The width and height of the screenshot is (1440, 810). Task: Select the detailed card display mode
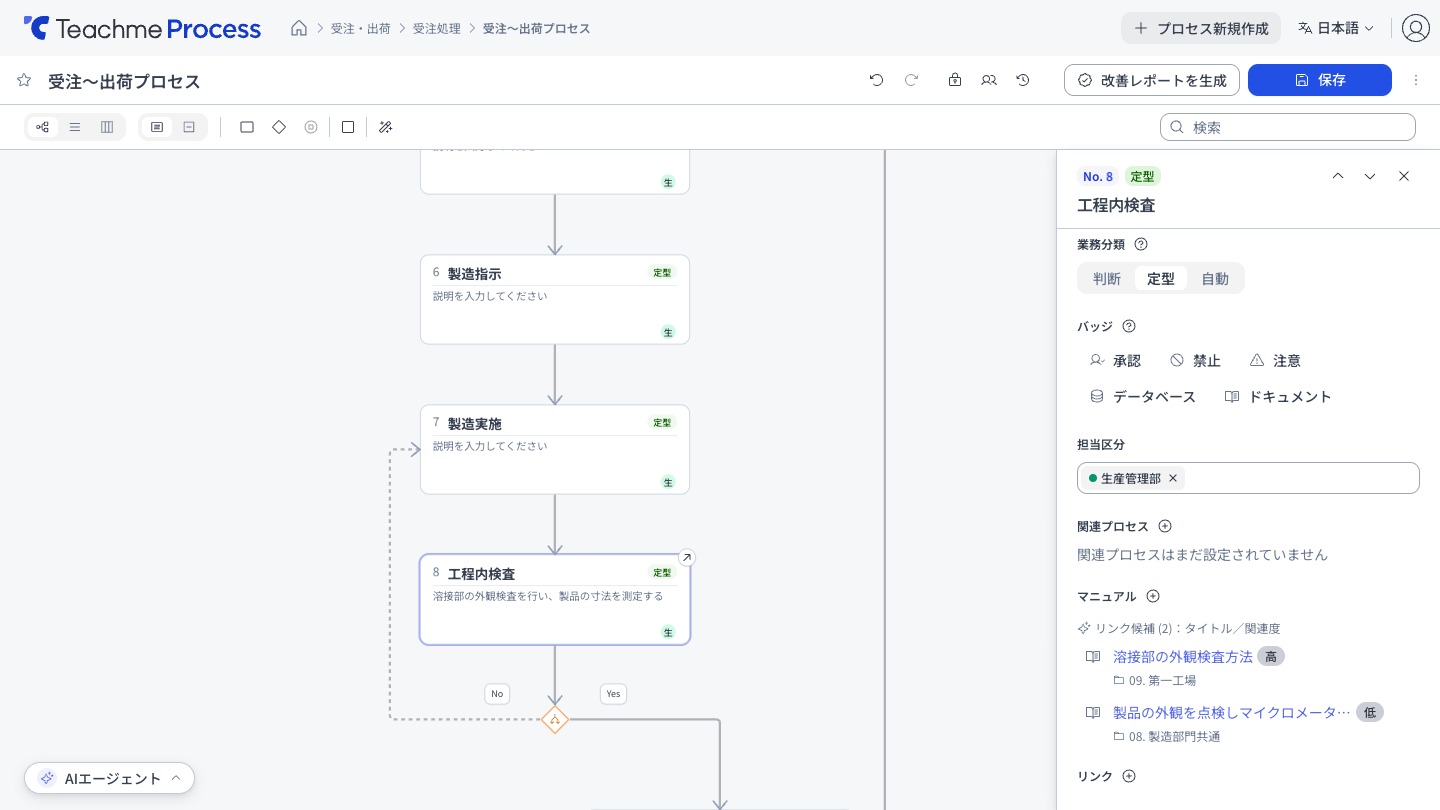click(157, 127)
